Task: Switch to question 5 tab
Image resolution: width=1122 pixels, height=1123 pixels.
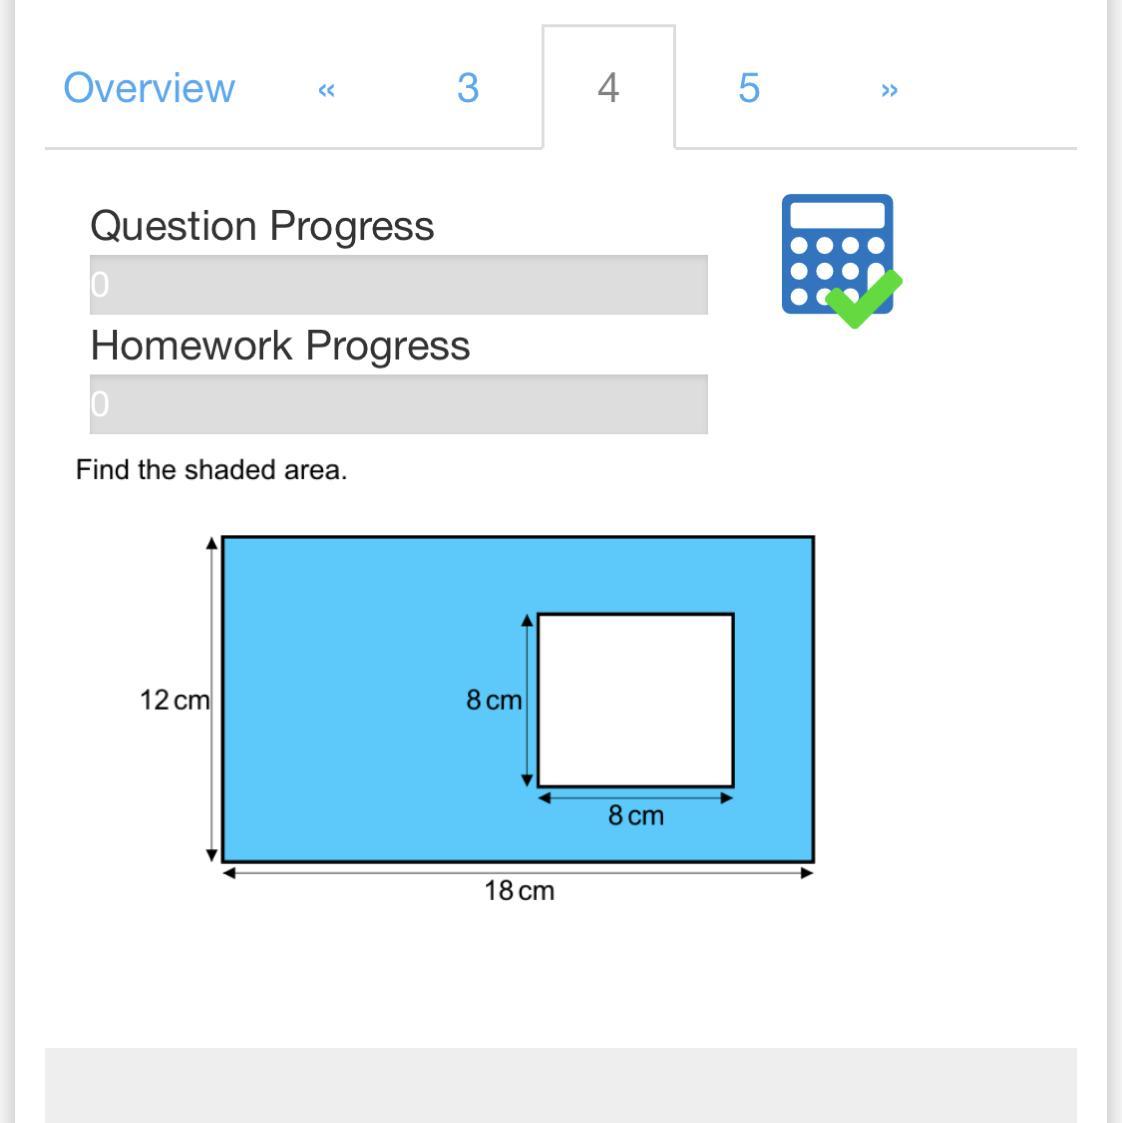Action: pyautogui.click(x=749, y=88)
